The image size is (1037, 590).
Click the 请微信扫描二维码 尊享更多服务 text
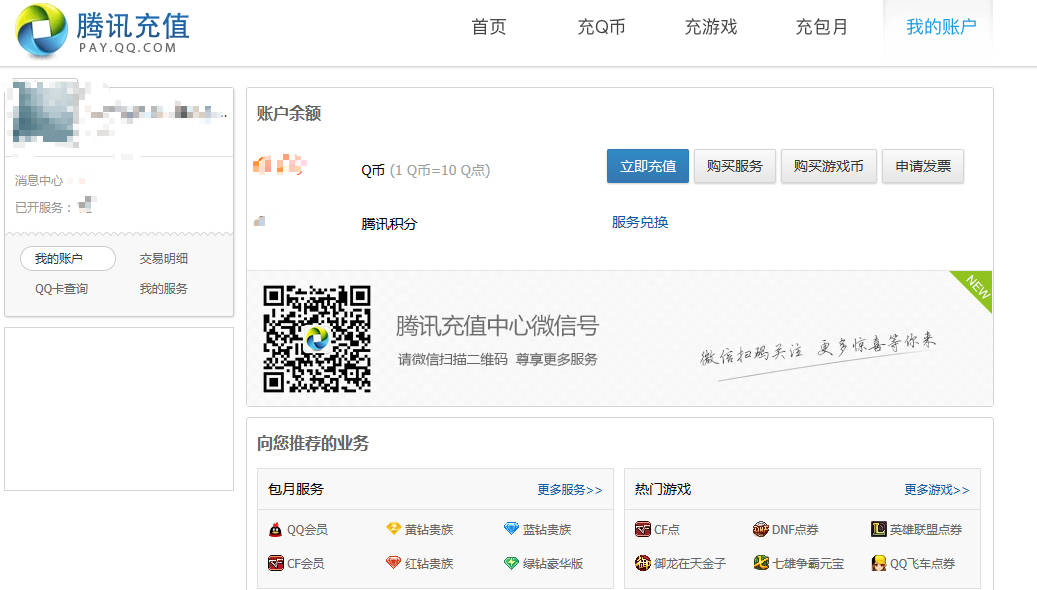[497, 359]
